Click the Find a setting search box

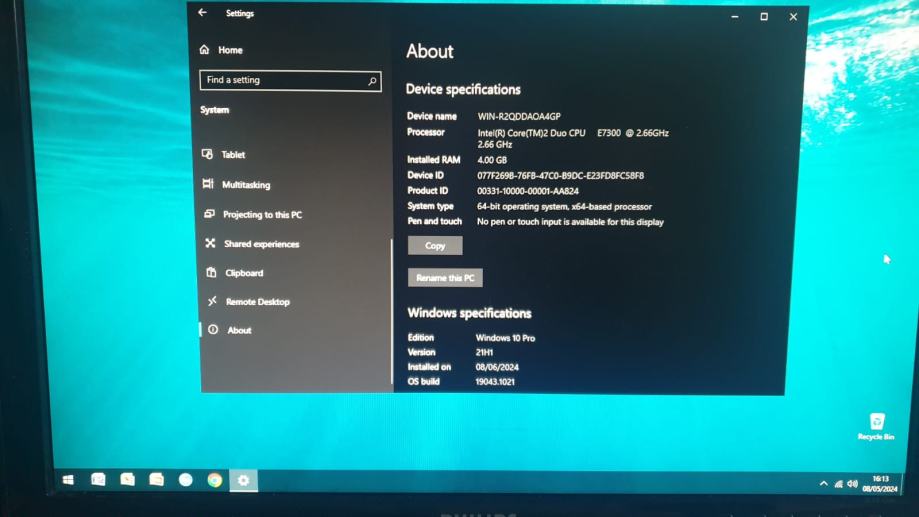click(290, 80)
